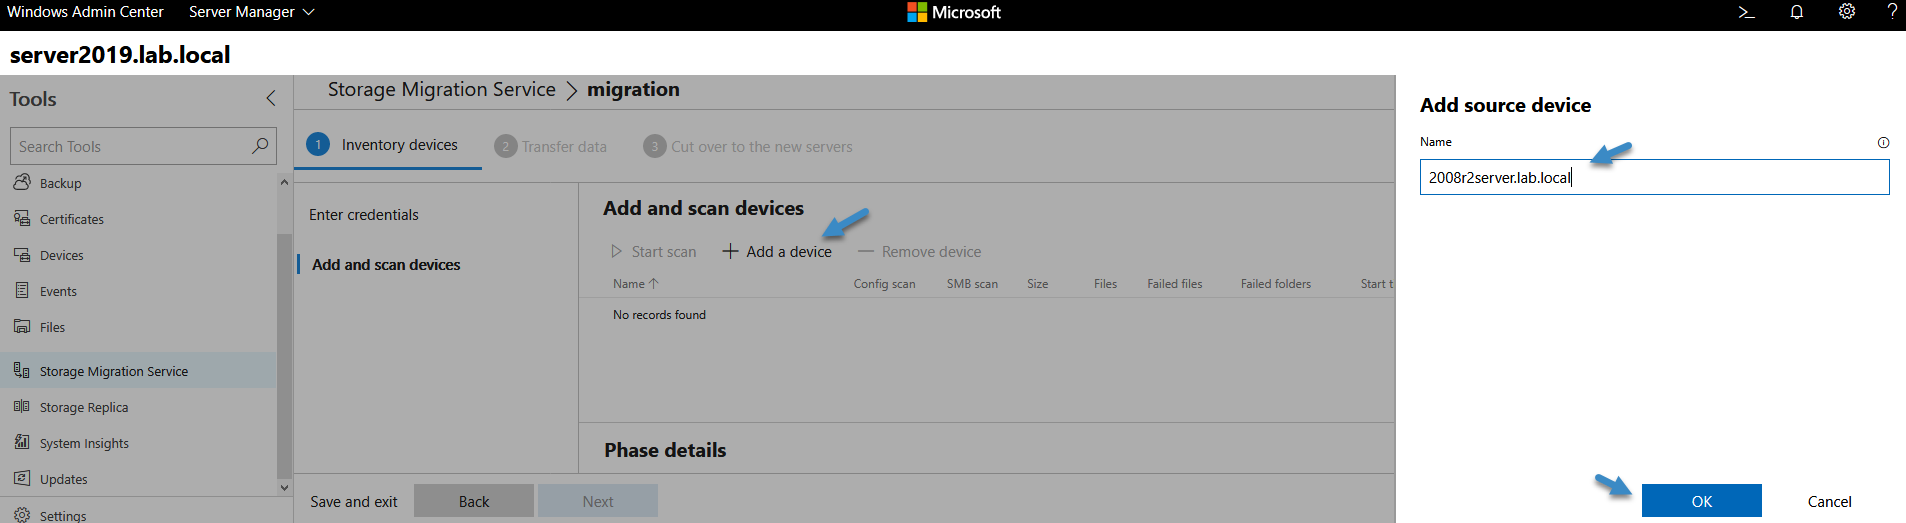Click the Next button
This screenshot has height=523, width=1906.
coord(598,501)
